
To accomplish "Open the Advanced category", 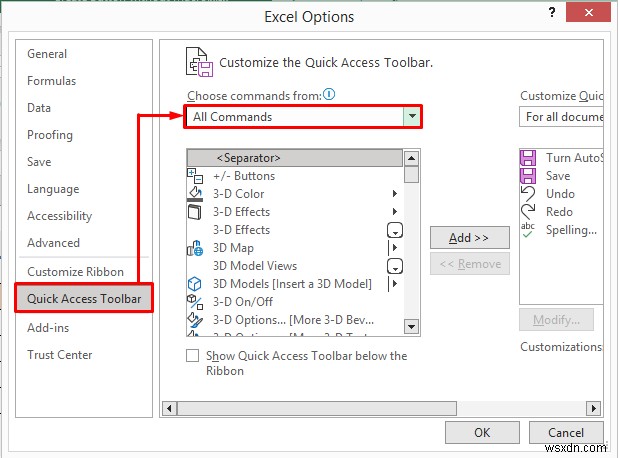I will point(53,243).
